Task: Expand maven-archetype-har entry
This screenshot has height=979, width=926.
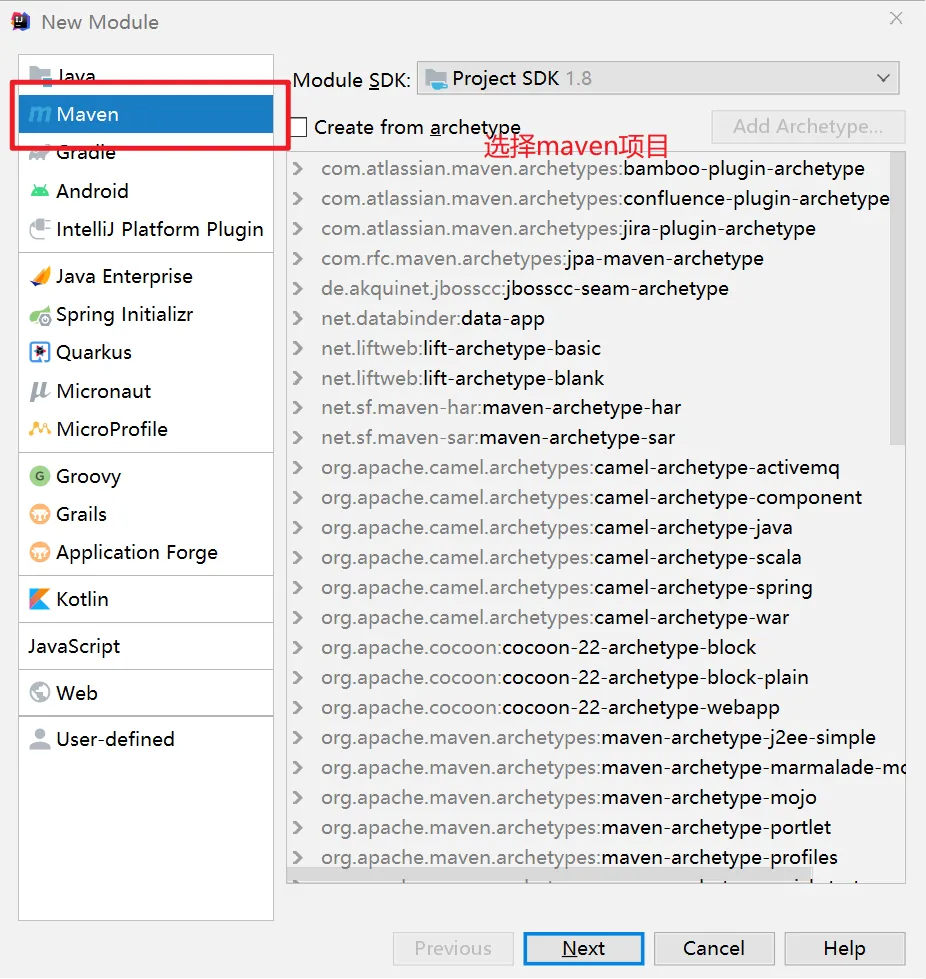Action: pos(298,408)
